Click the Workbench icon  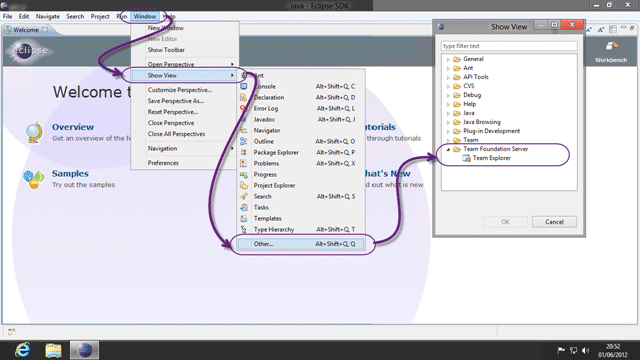pyautogui.click(x=611, y=46)
